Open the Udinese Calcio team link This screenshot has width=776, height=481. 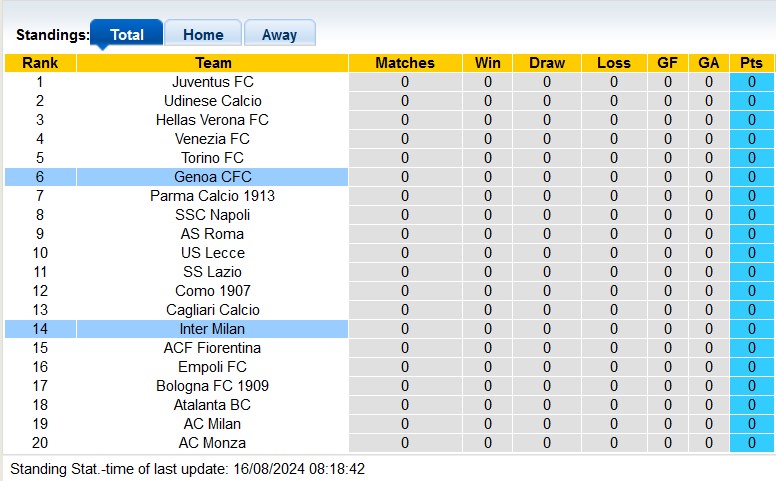click(x=213, y=101)
